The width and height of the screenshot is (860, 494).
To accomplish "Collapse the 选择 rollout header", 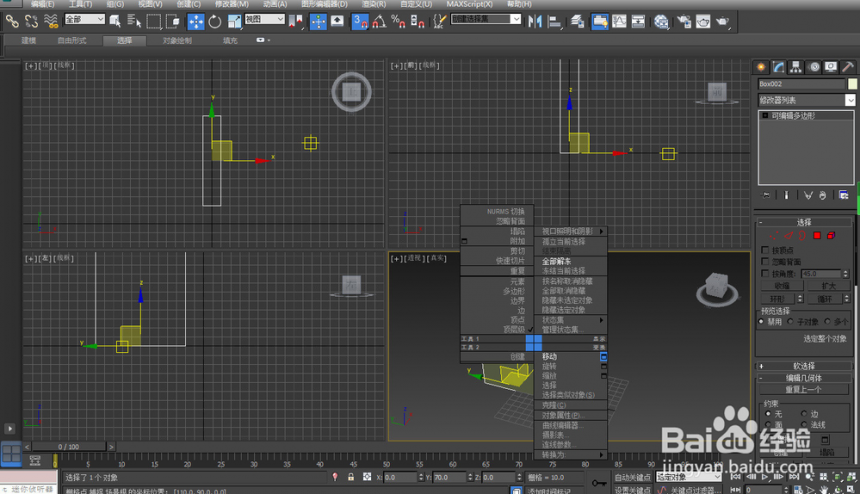I will (804, 222).
